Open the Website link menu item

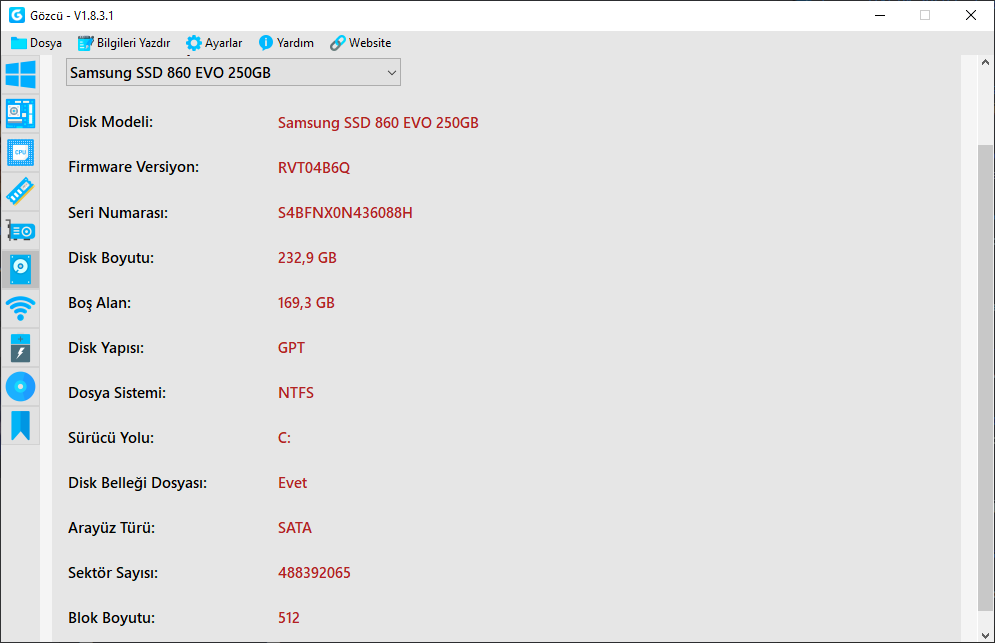[360, 43]
